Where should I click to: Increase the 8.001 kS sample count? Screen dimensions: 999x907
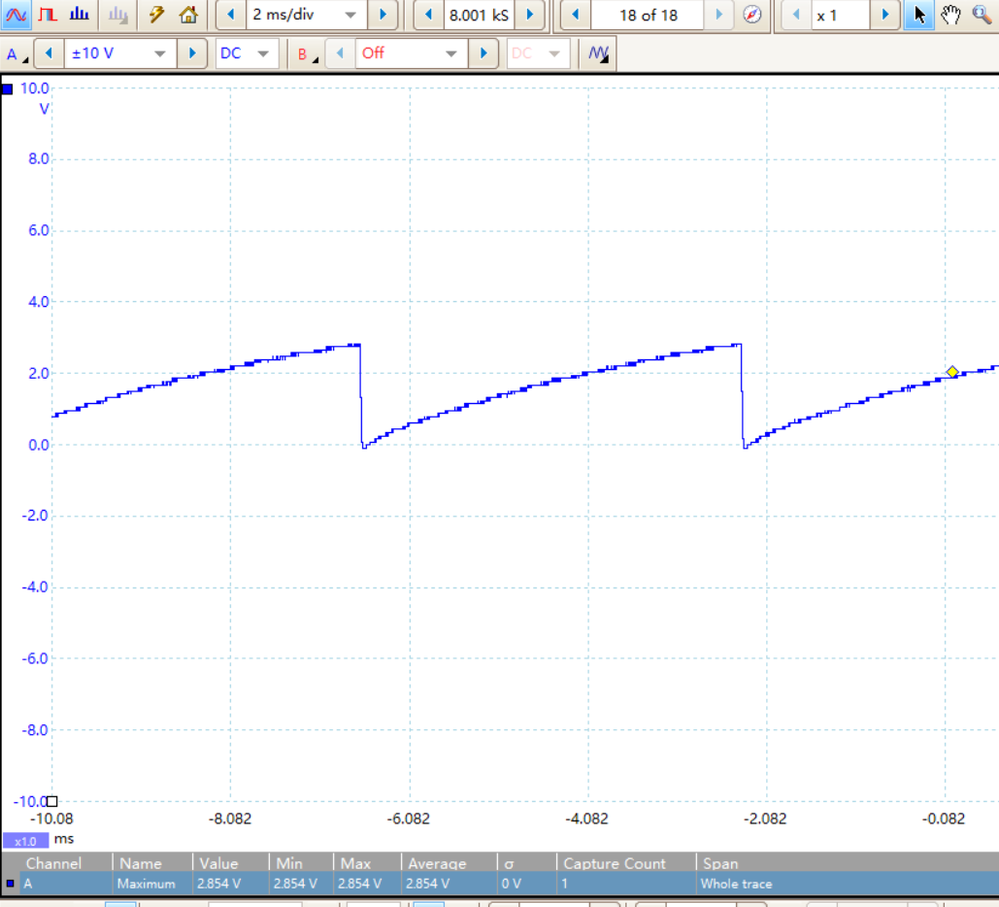pyautogui.click(x=529, y=15)
